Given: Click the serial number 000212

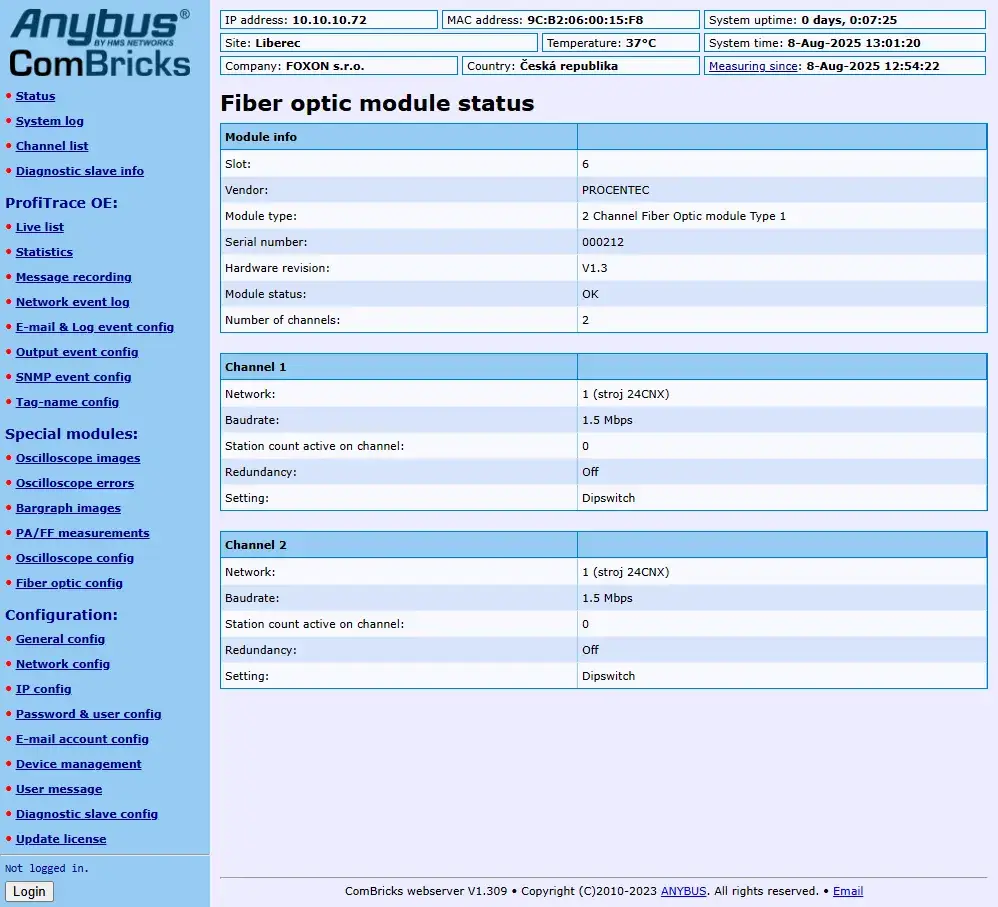Looking at the screenshot, I should click(603, 242).
